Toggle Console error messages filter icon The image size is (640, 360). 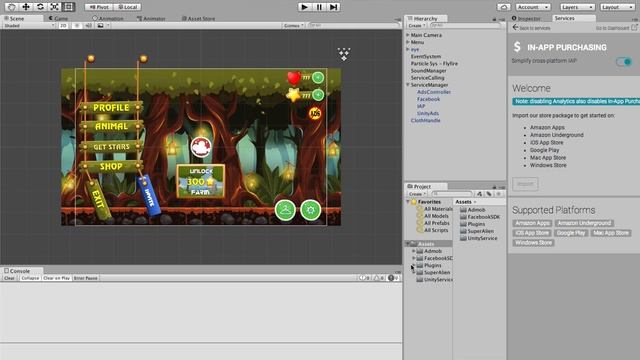tap(393, 278)
